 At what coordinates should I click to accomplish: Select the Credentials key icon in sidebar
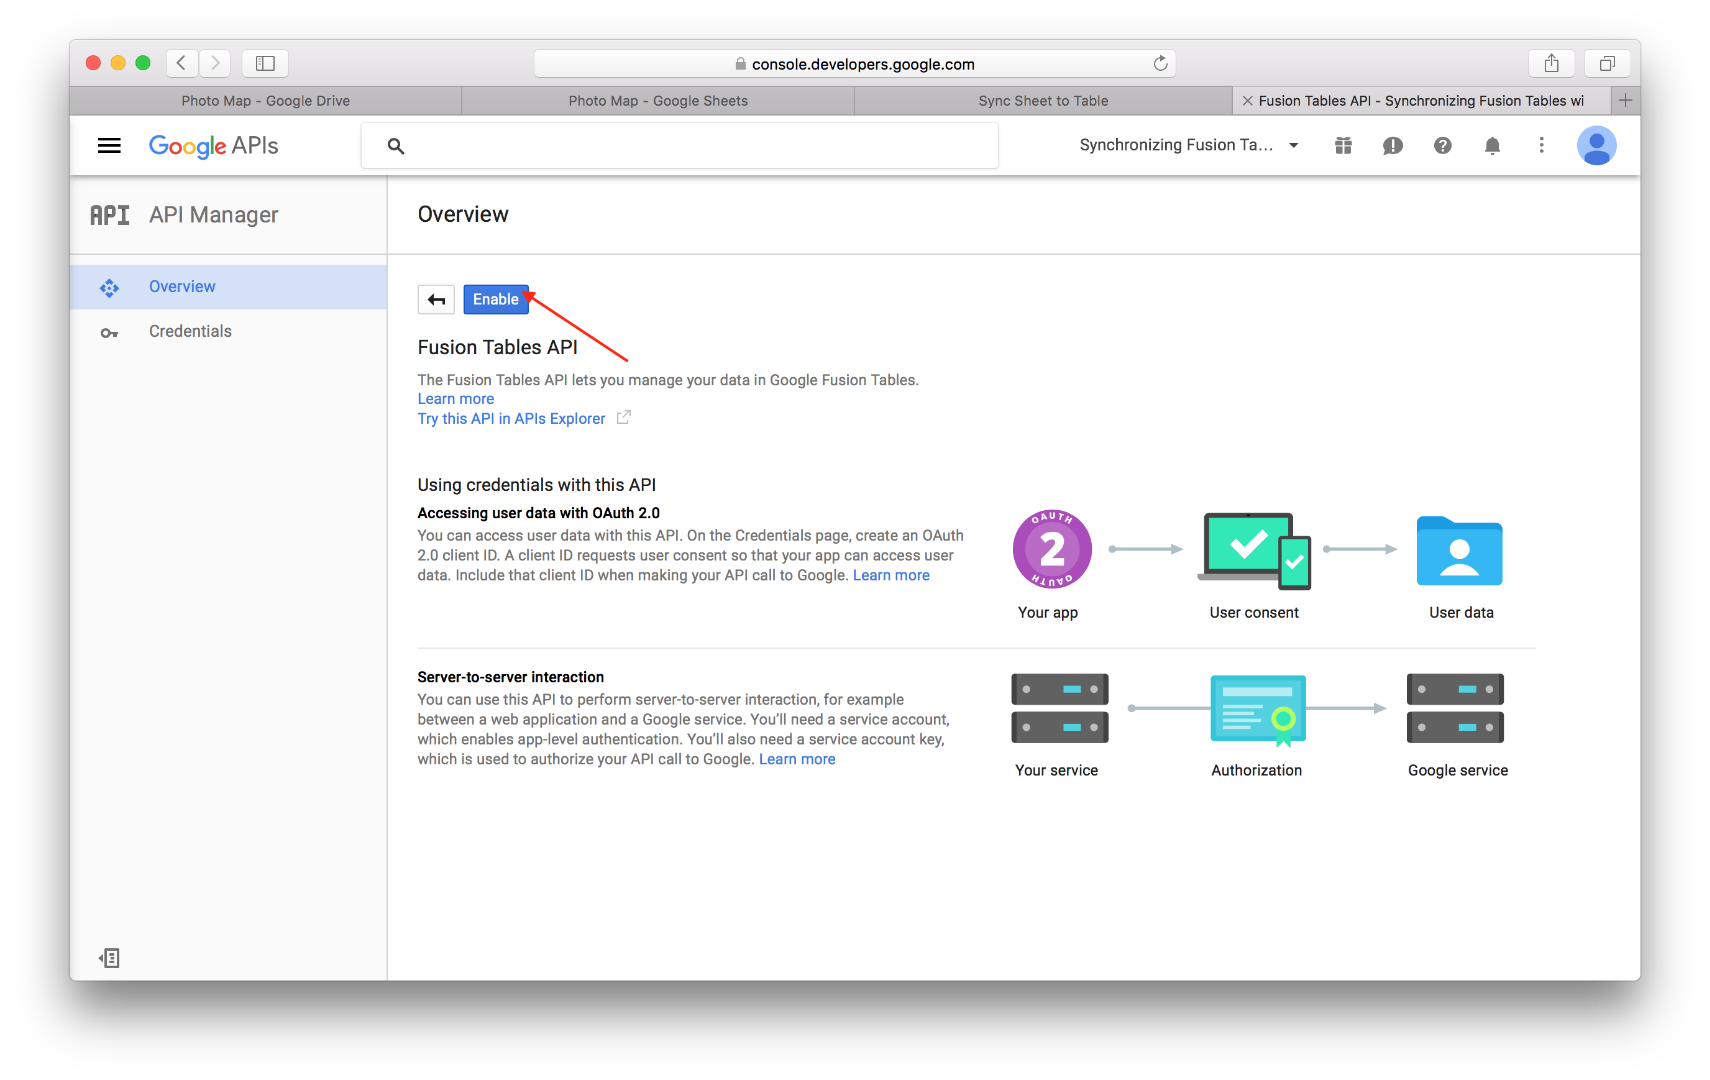click(110, 331)
